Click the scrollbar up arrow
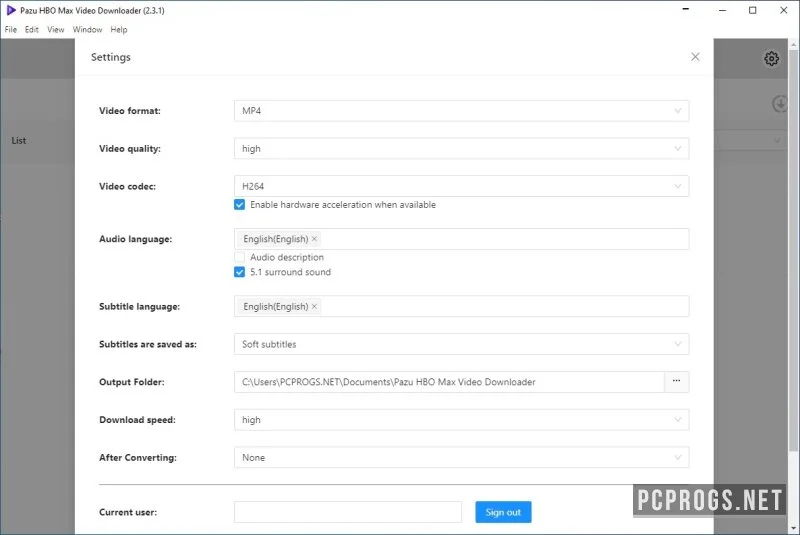This screenshot has height=535, width=800. pos(793,45)
